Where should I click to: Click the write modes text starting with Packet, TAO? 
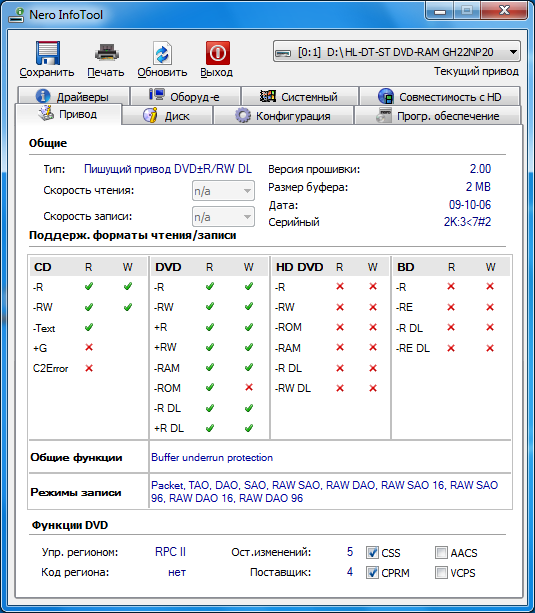(325, 491)
